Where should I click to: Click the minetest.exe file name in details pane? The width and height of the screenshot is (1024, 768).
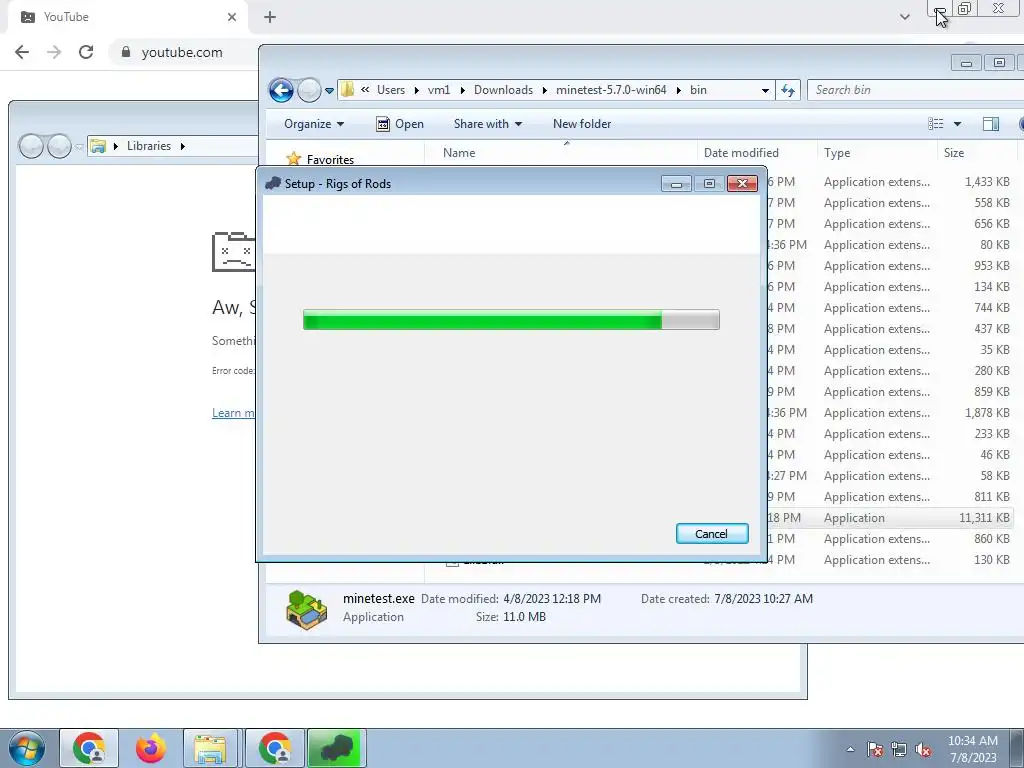(378, 598)
